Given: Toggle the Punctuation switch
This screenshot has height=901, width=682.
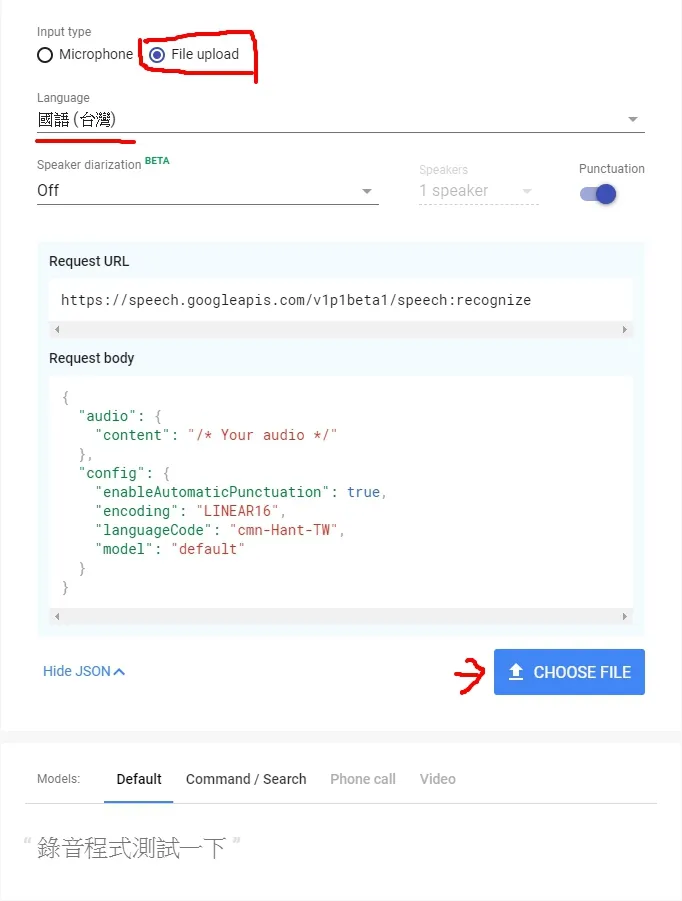Looking at the screenshot, I should (598, 194).
